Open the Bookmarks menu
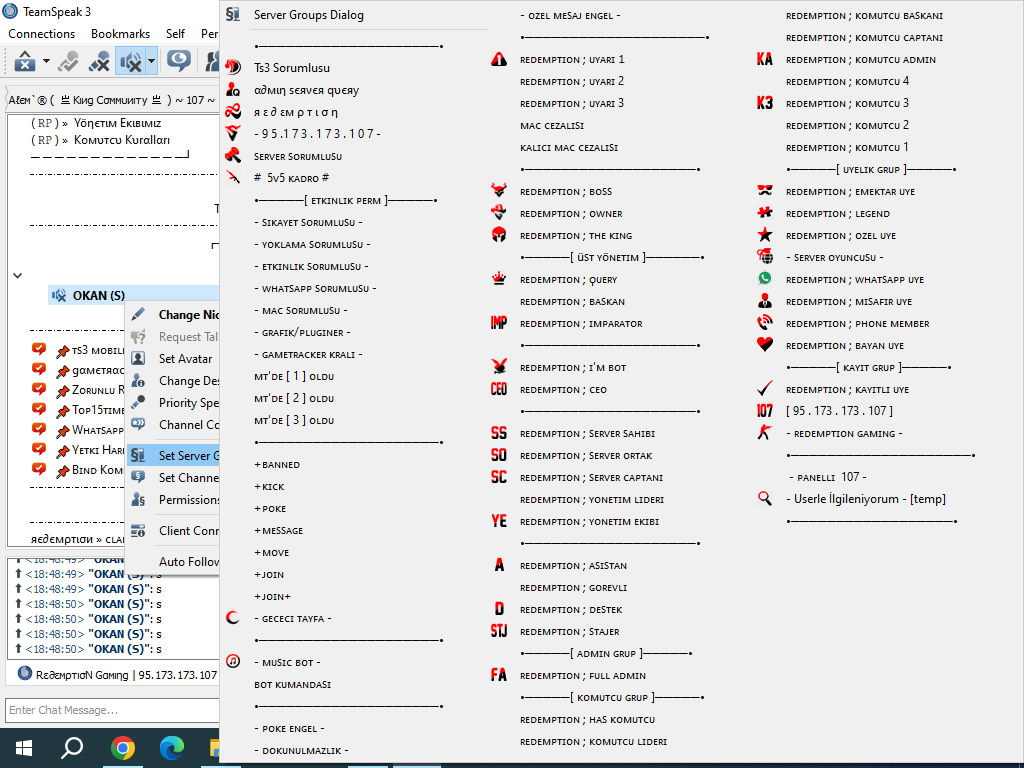 click(120, 33)
